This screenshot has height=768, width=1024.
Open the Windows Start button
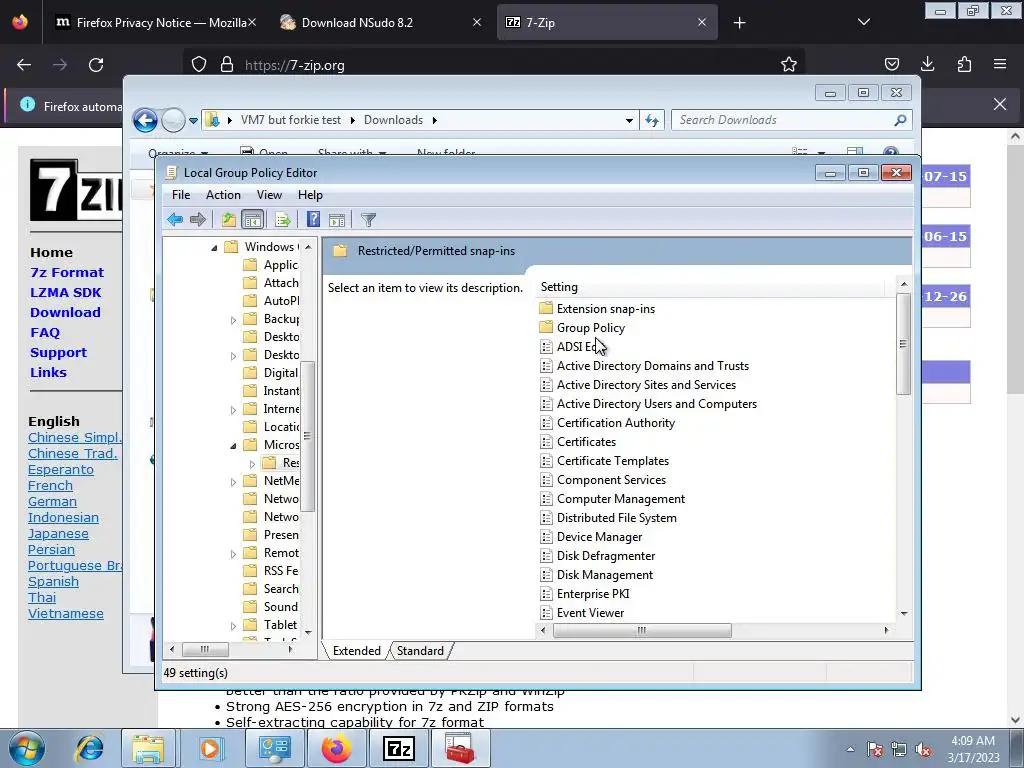pos(27,748)
